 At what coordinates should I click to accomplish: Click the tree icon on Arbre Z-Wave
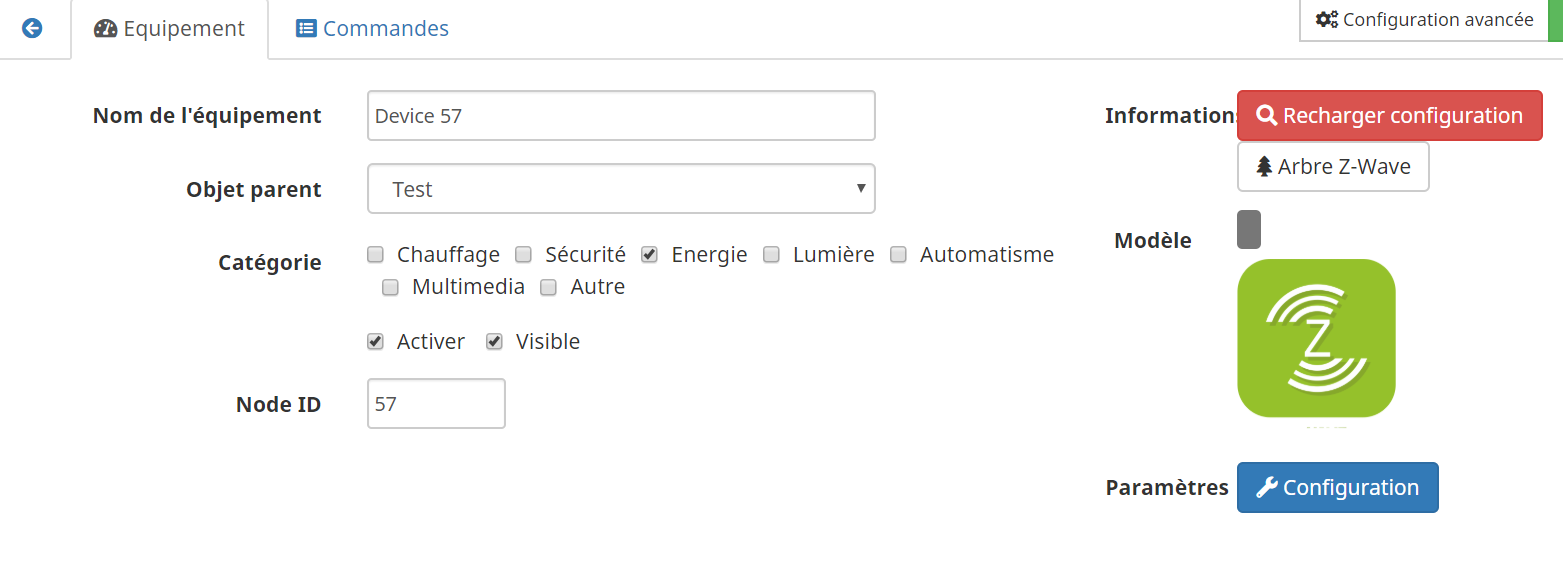pos(1264,167)
